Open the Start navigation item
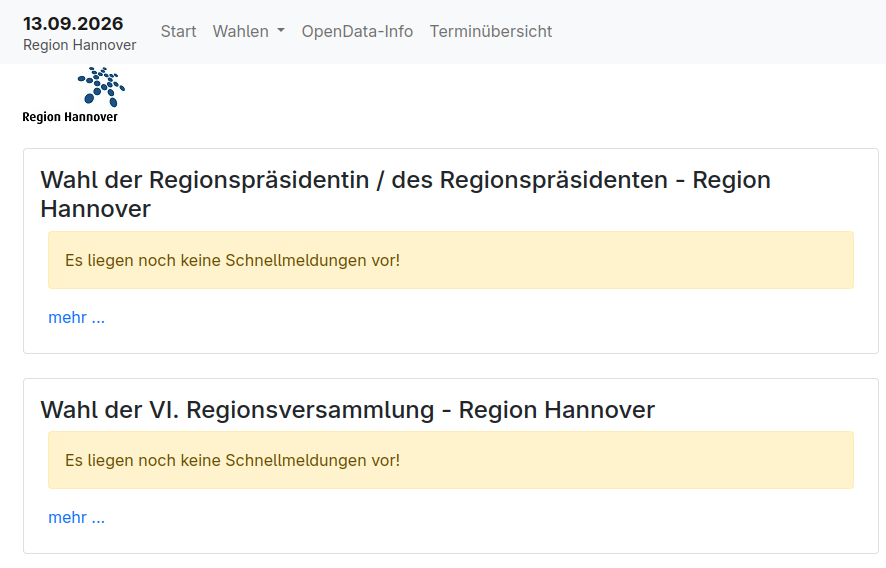Image resolution: width=886 pixels, height=568 pixels. [x=178, y=32]
